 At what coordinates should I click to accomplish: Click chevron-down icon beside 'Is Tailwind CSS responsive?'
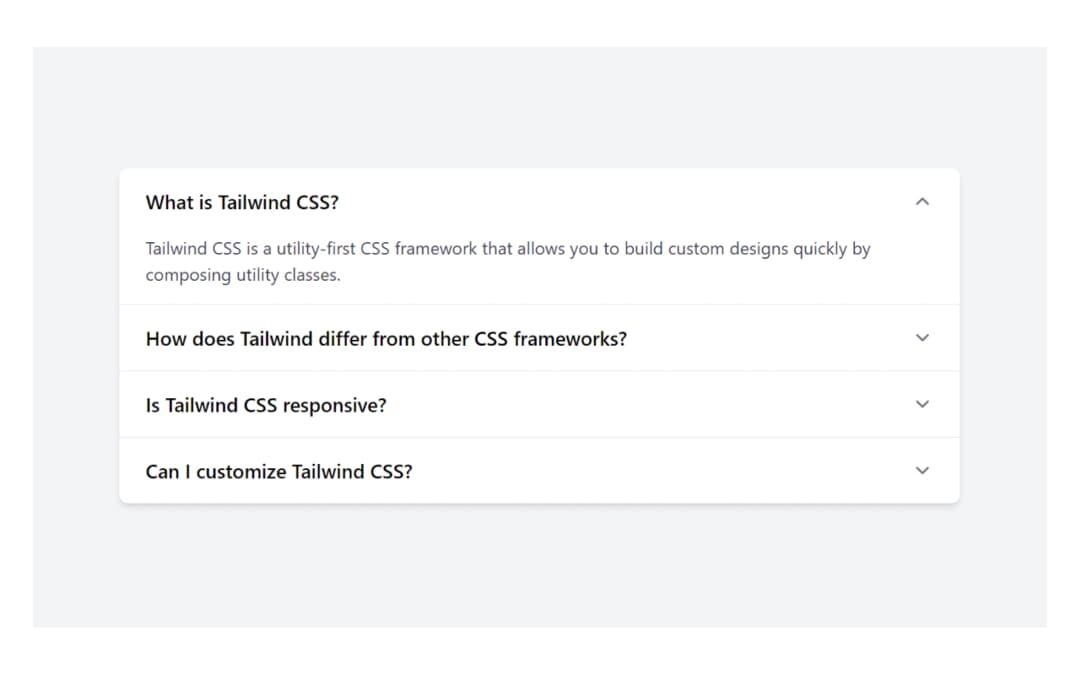922,404
